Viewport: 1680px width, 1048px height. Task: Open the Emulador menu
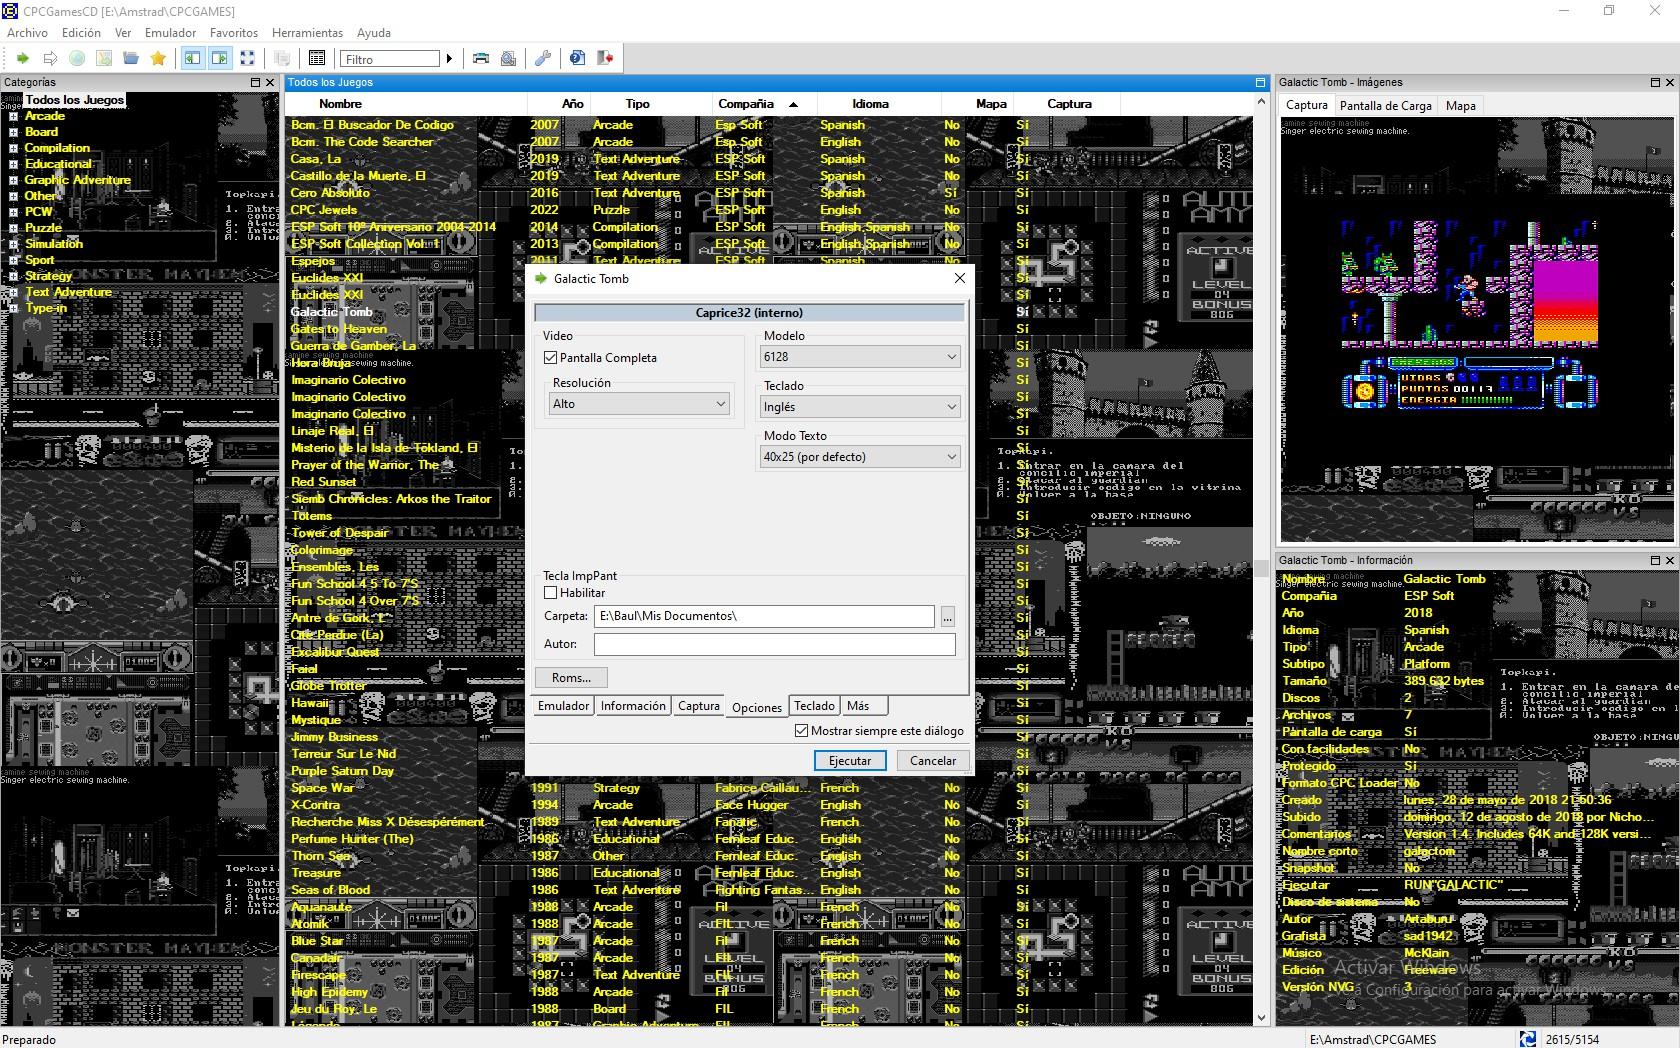click(170, 32)
